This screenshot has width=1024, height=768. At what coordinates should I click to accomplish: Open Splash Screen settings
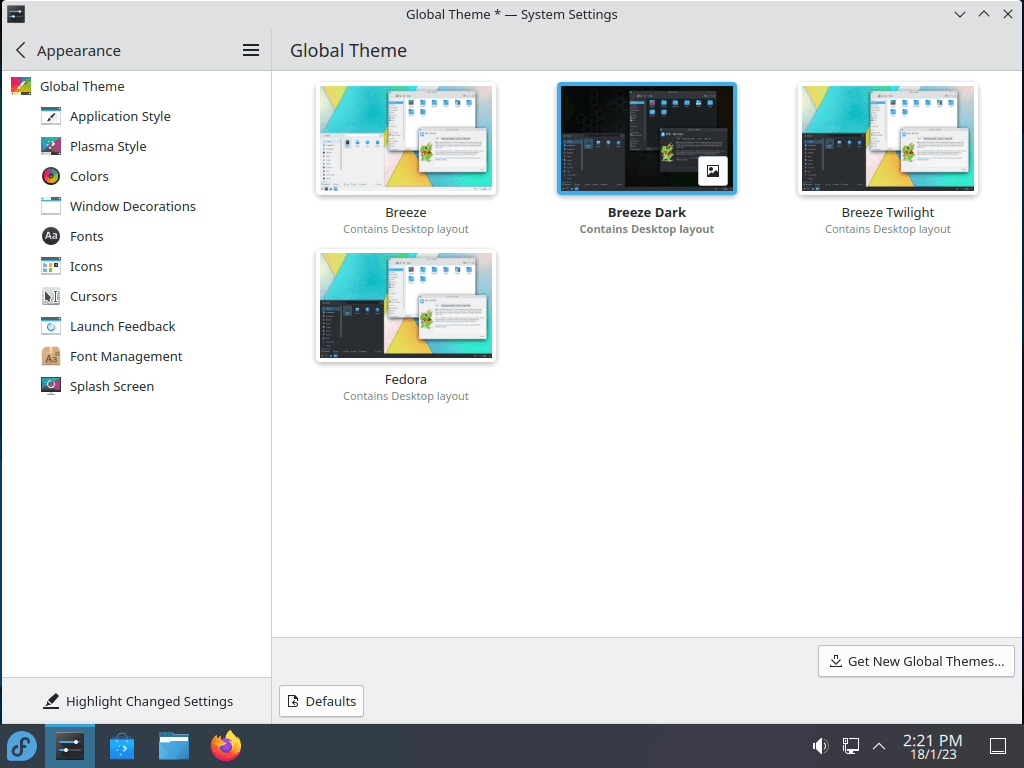(x=111, y=386)
